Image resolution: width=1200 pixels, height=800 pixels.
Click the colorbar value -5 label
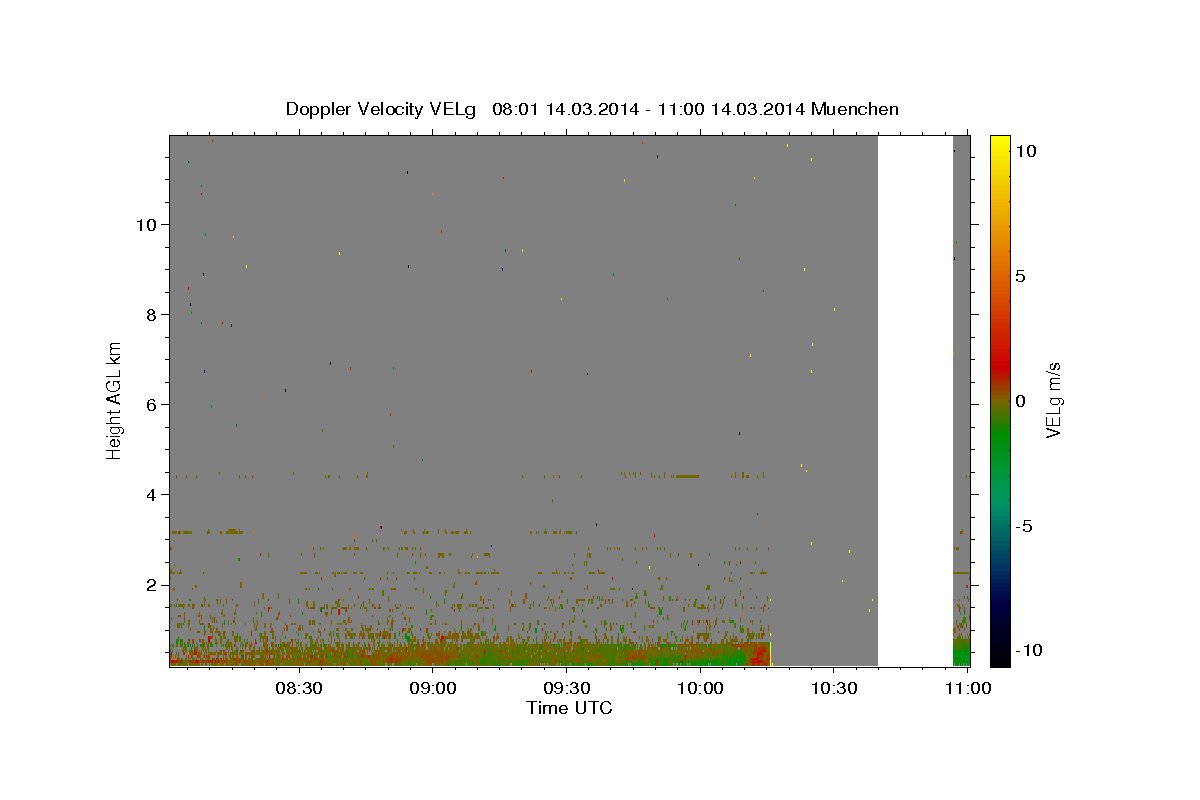tap(1025, 526)
